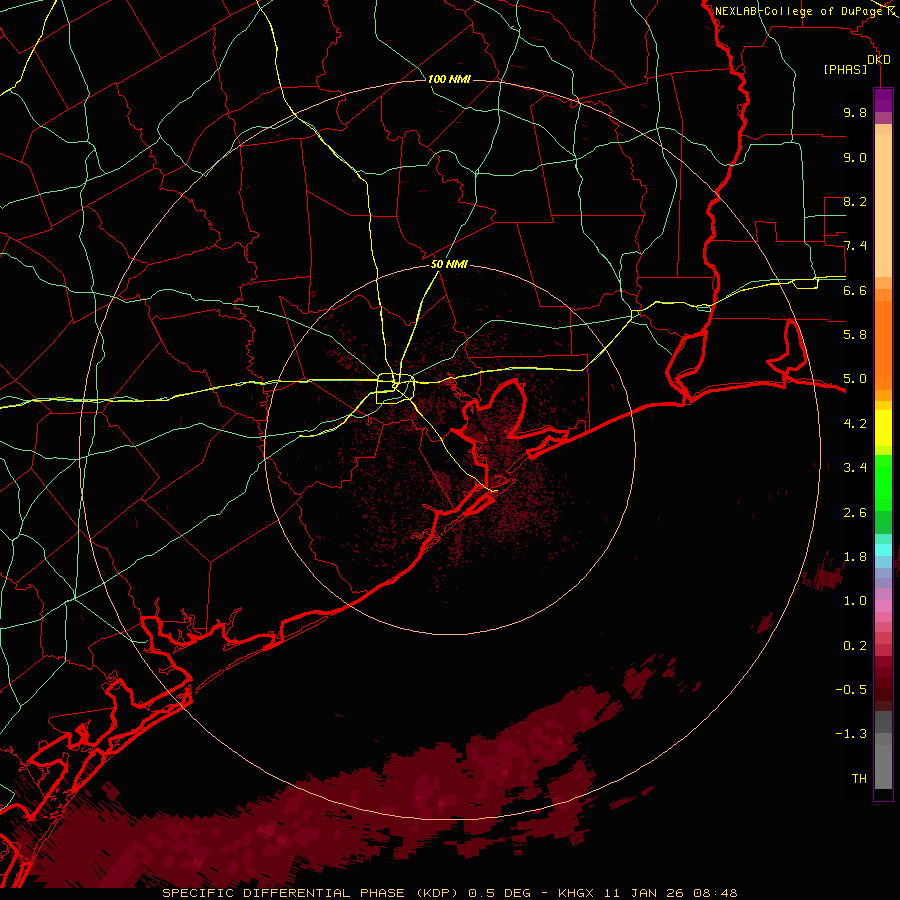This screenshot has height=900, width=900.
Task: Click the [PHAS] legend header
Action: 845,69
